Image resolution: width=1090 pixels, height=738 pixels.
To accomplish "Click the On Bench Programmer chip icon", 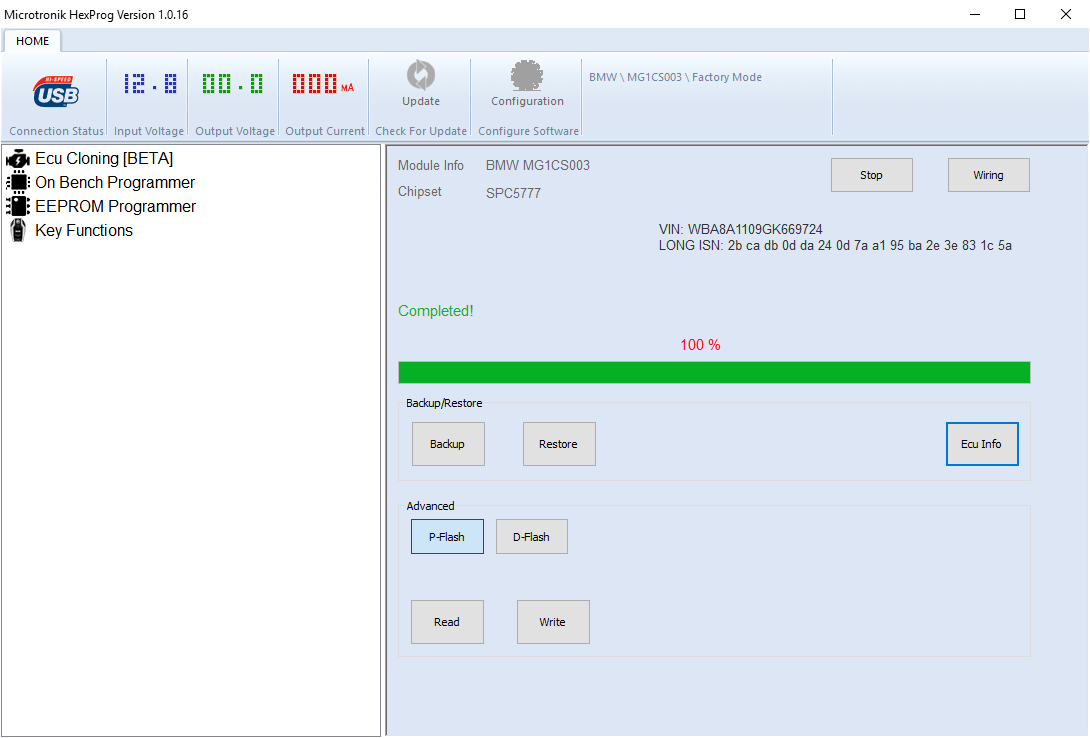I will (18, 183).
